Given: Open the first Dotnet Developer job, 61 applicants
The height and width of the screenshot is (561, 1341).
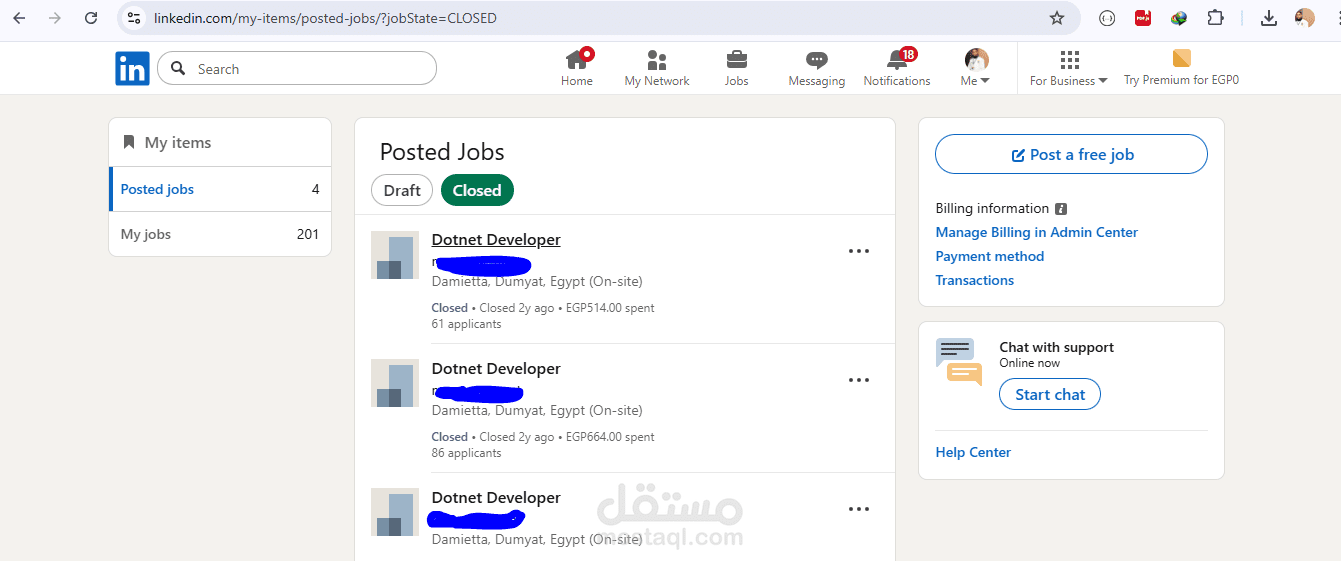Looking at the screenshot, I should (496, 239).
